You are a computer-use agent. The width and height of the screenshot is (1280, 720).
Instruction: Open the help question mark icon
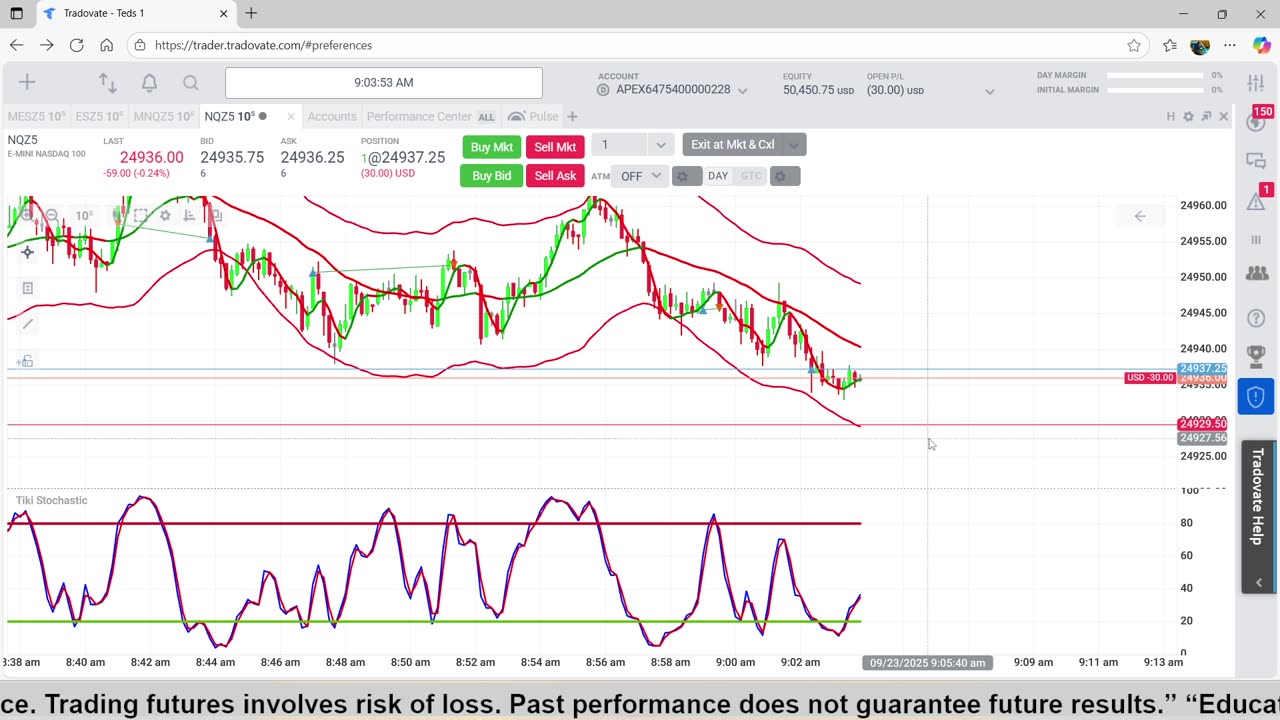pyautogui.click(x=1256, y=318)
